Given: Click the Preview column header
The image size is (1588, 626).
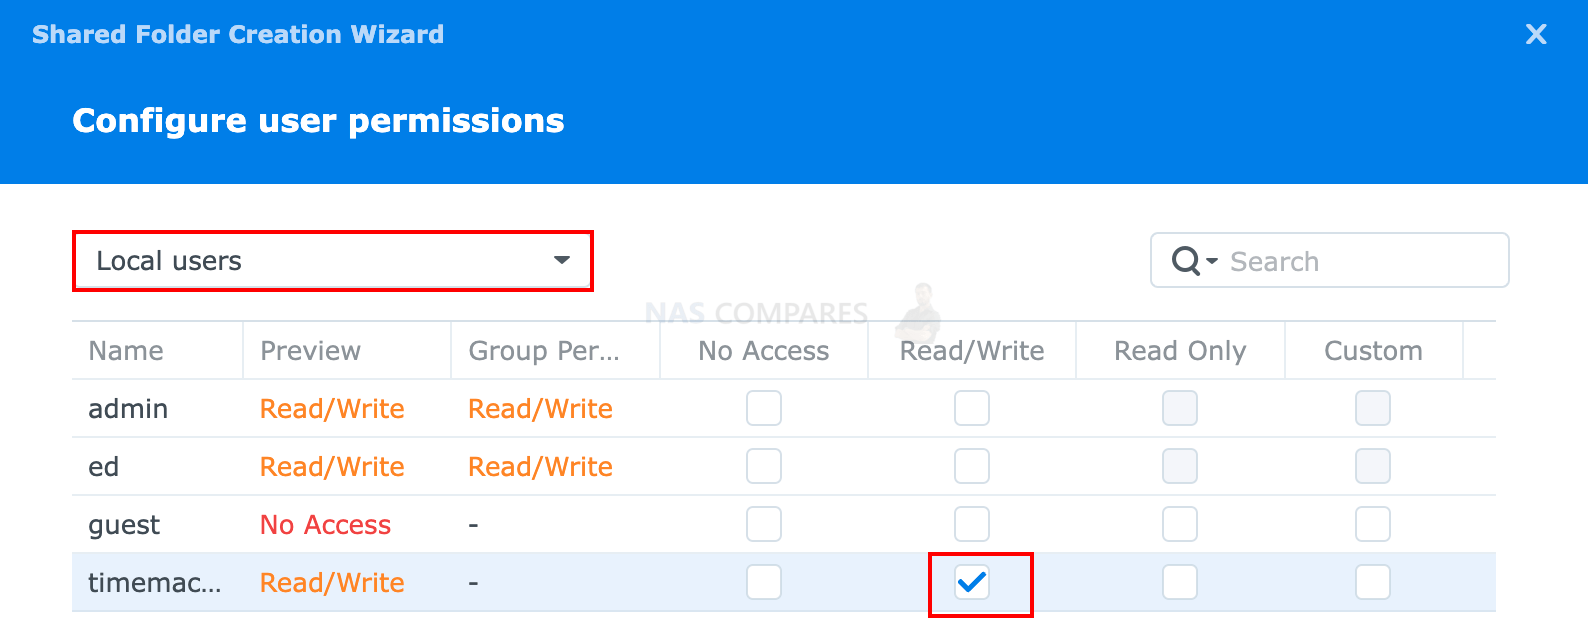Looking at the screenshot, I should click(x=310, y=350).
